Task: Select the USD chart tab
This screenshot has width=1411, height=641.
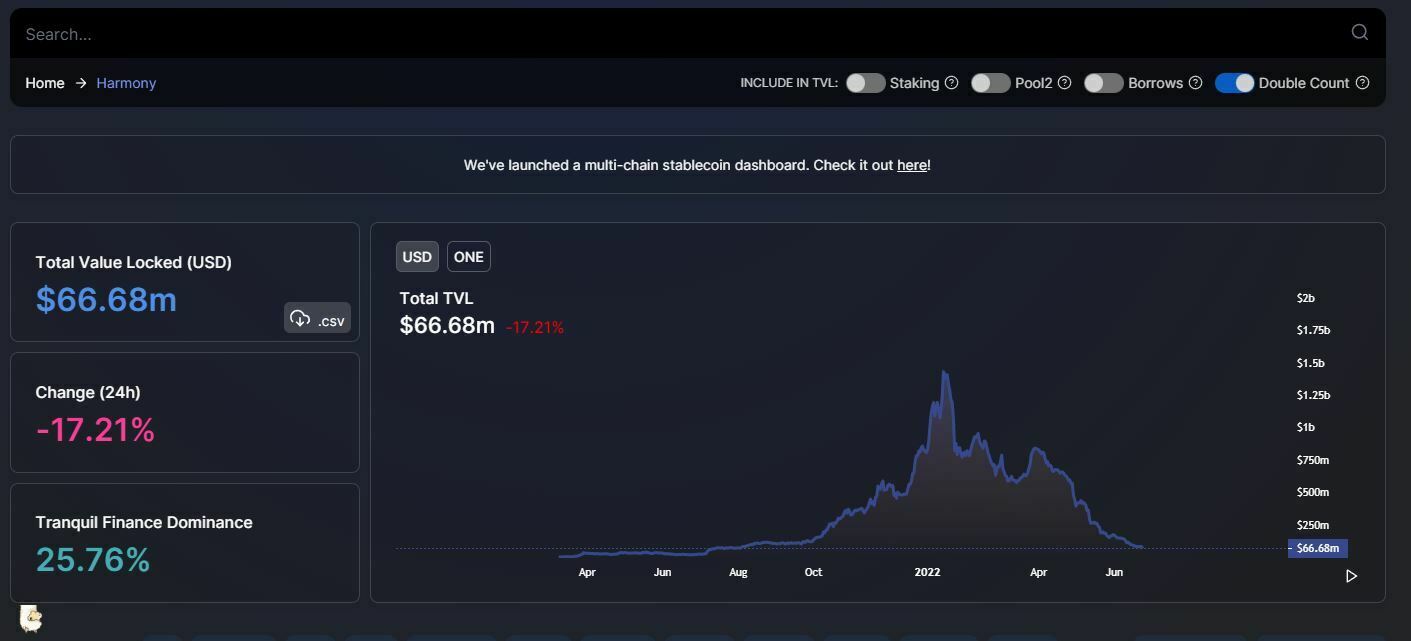Action: [x=417, y=257]
